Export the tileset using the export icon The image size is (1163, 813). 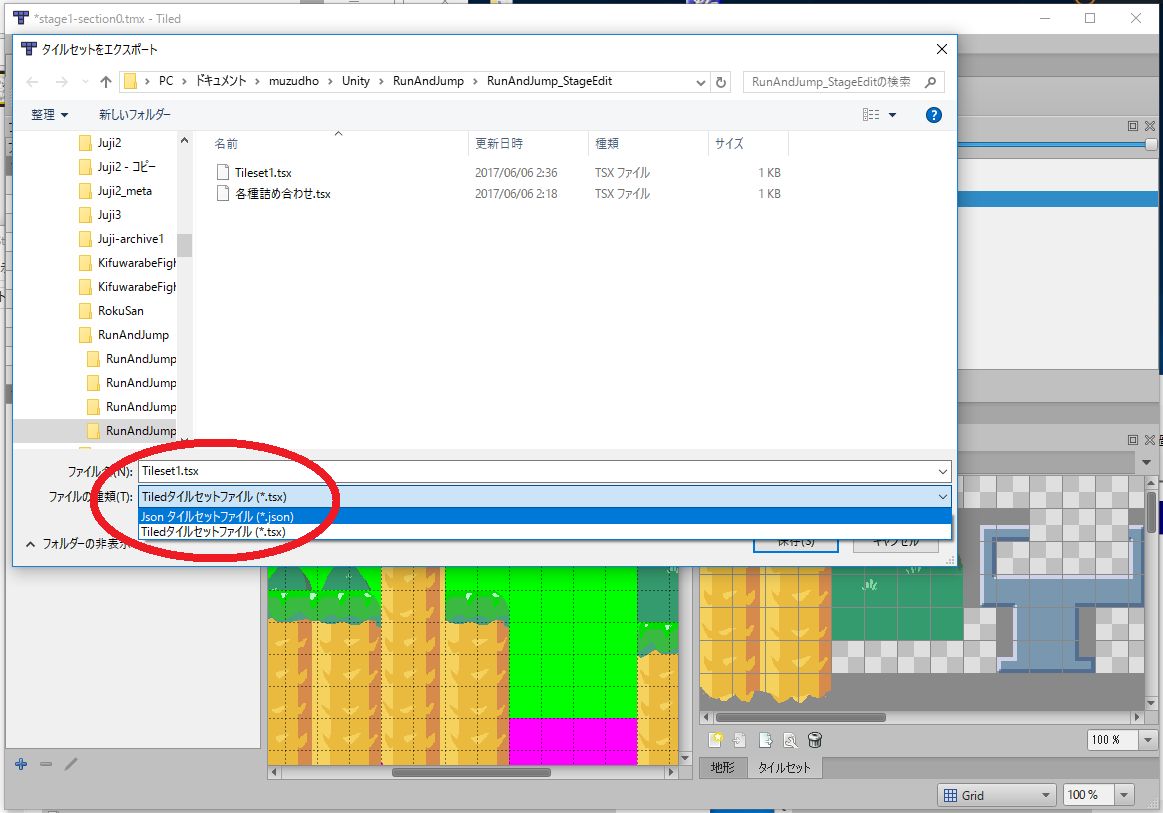click(765, 740)
